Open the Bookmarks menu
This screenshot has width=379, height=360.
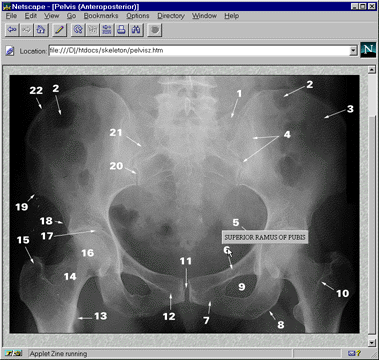point(101,16)
